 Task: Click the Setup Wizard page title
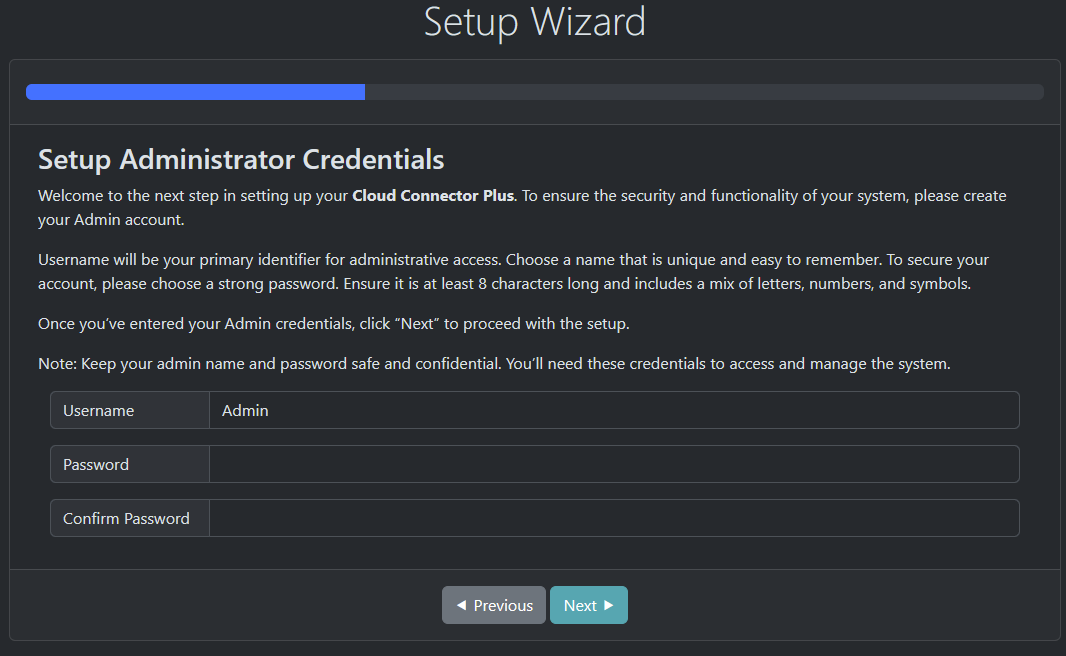[x=534, y=22]
